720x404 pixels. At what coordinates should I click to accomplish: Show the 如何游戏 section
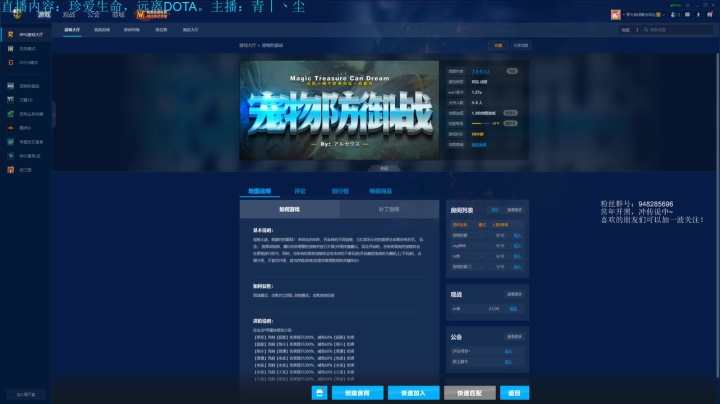(x=289, y=209)
